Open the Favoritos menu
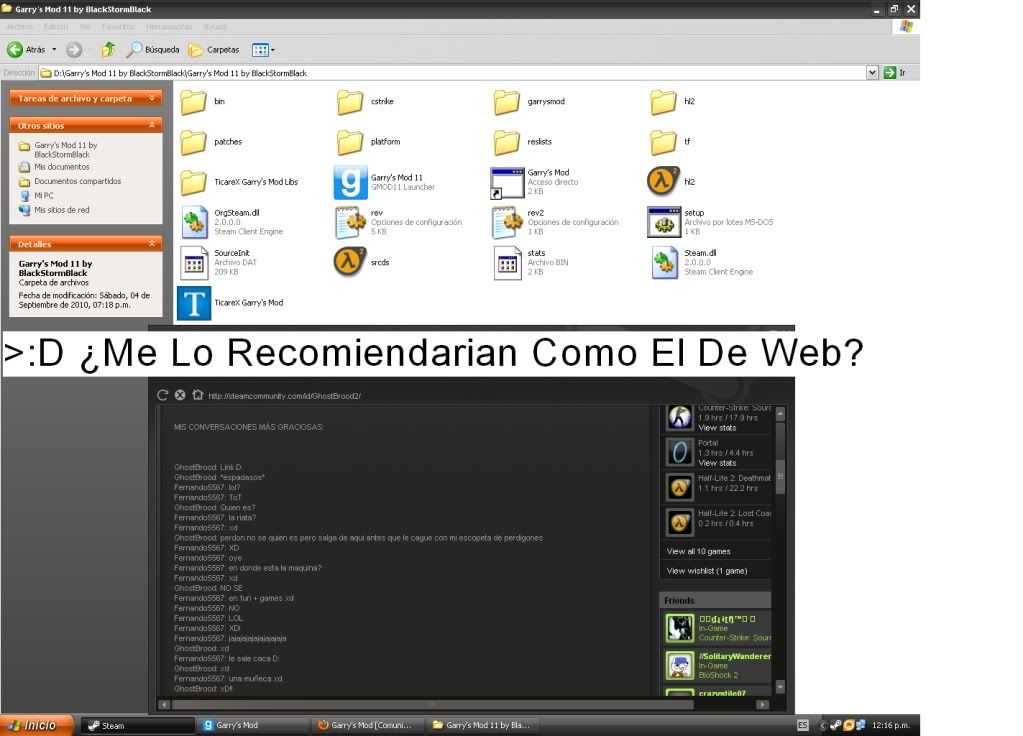This screenshot has height=736, width=1023. point(118,27)
